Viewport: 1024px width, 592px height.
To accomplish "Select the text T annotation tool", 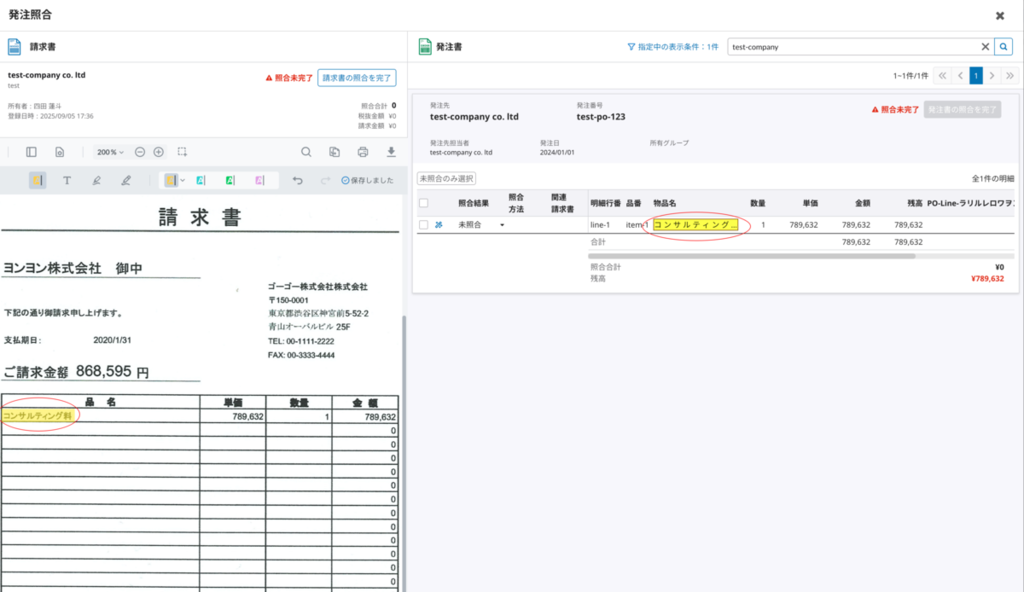I will coord(67,180).
